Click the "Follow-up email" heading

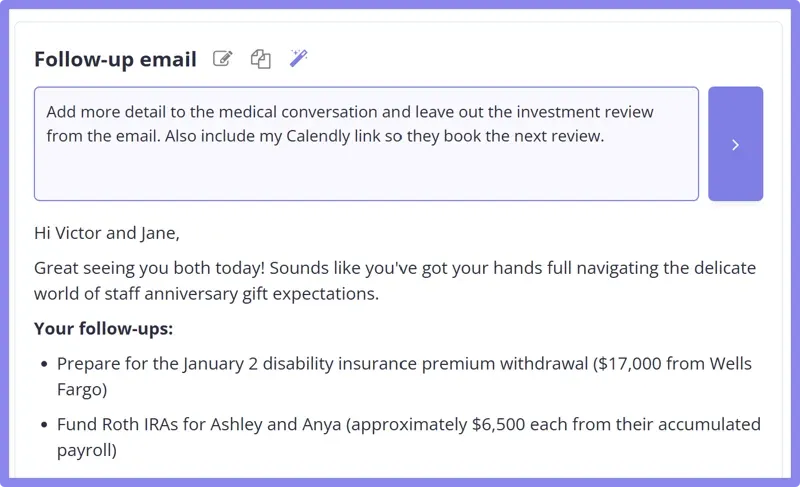pos(115,59)
